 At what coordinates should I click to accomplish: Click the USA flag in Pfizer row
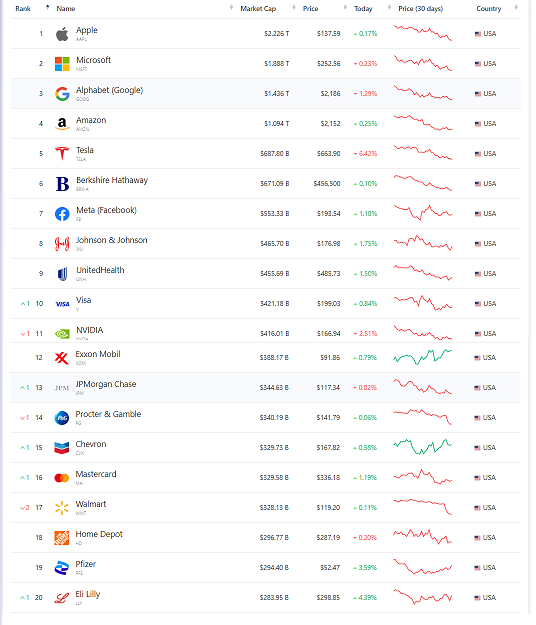(477, 568)
